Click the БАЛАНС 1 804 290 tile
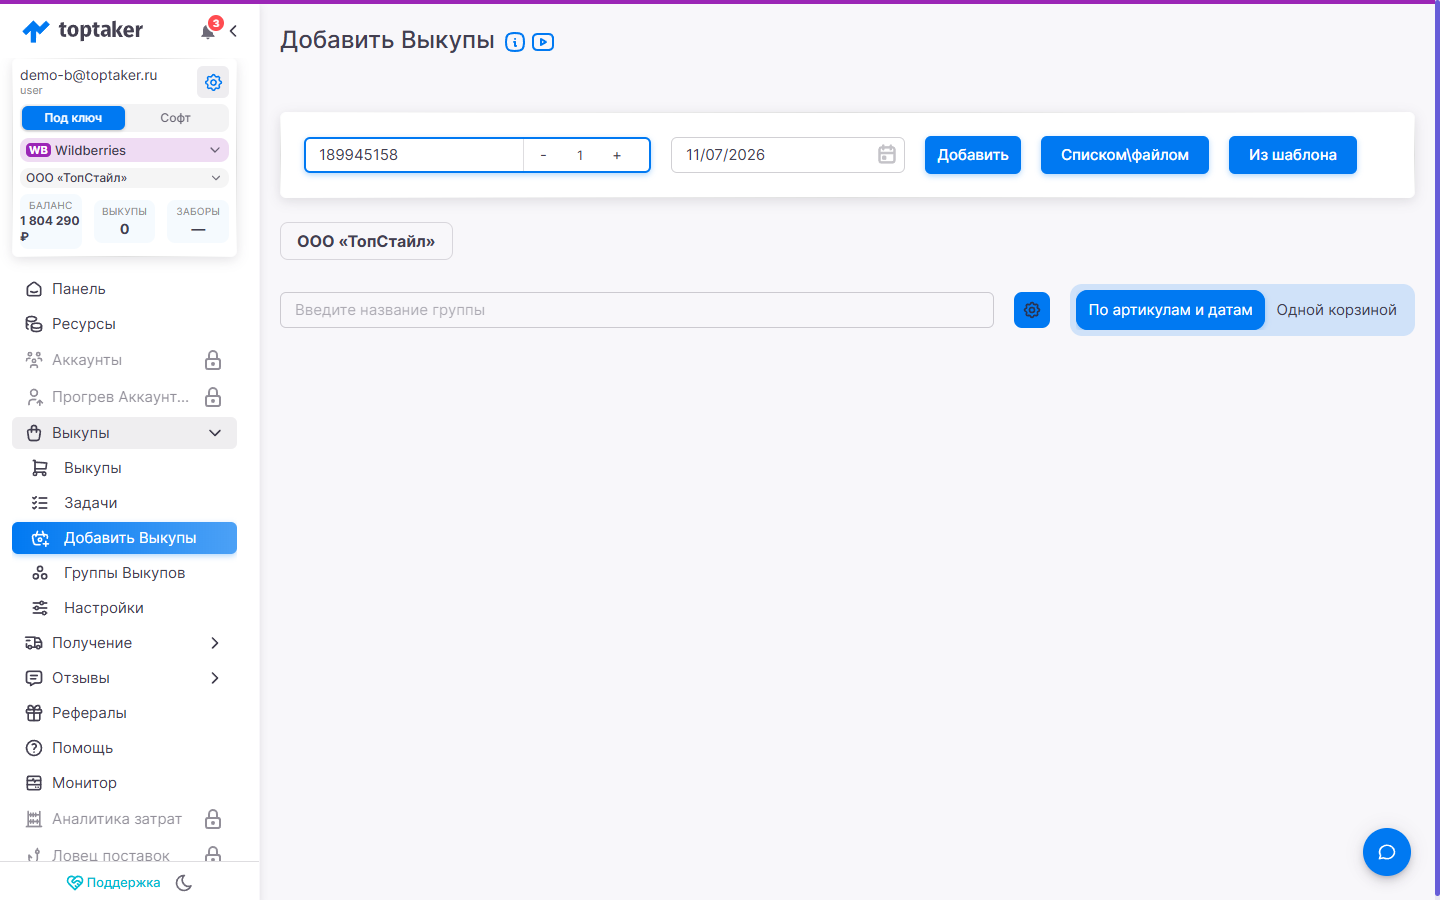Viewport: 1440px width, 900px height. pyautogui.click(x=51, y=222)
